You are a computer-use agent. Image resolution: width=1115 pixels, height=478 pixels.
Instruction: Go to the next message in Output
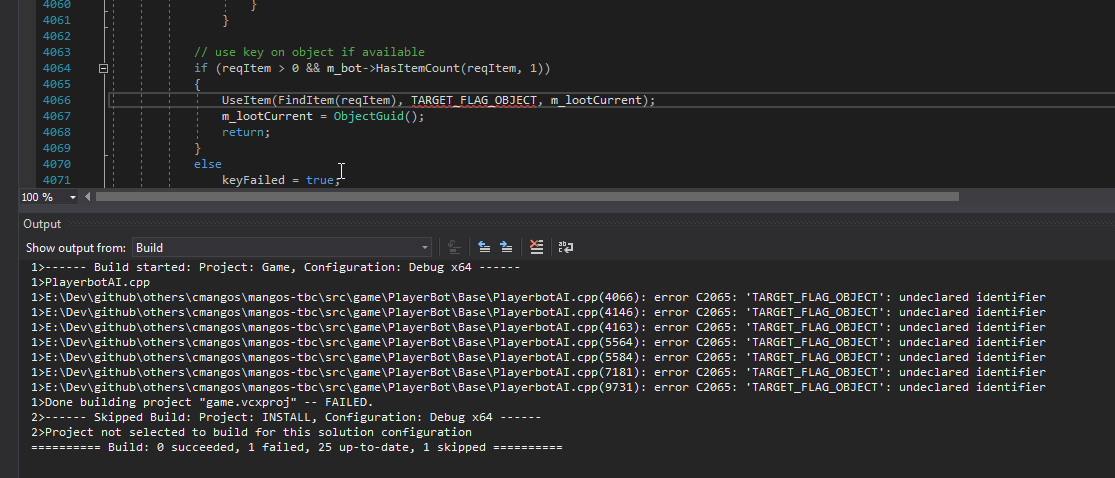[x=506, y=248]
